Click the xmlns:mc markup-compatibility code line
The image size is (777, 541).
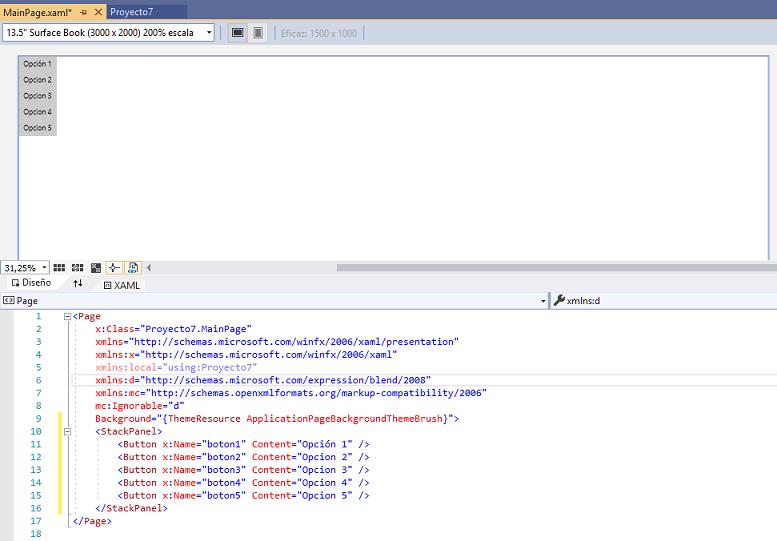point(291,393)
